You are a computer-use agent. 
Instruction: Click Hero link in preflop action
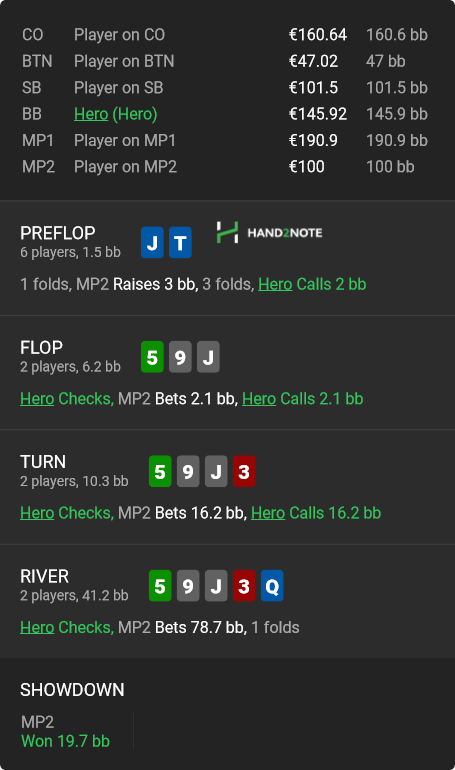(275, 284)
